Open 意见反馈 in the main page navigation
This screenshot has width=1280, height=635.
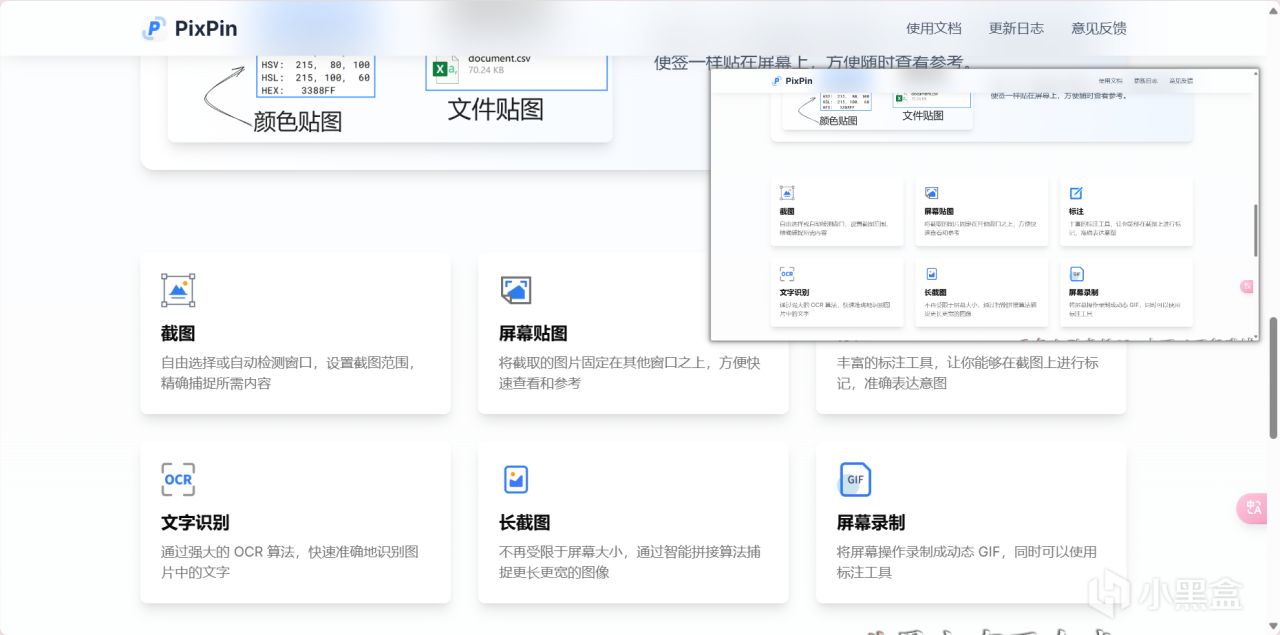(1099, 28)
